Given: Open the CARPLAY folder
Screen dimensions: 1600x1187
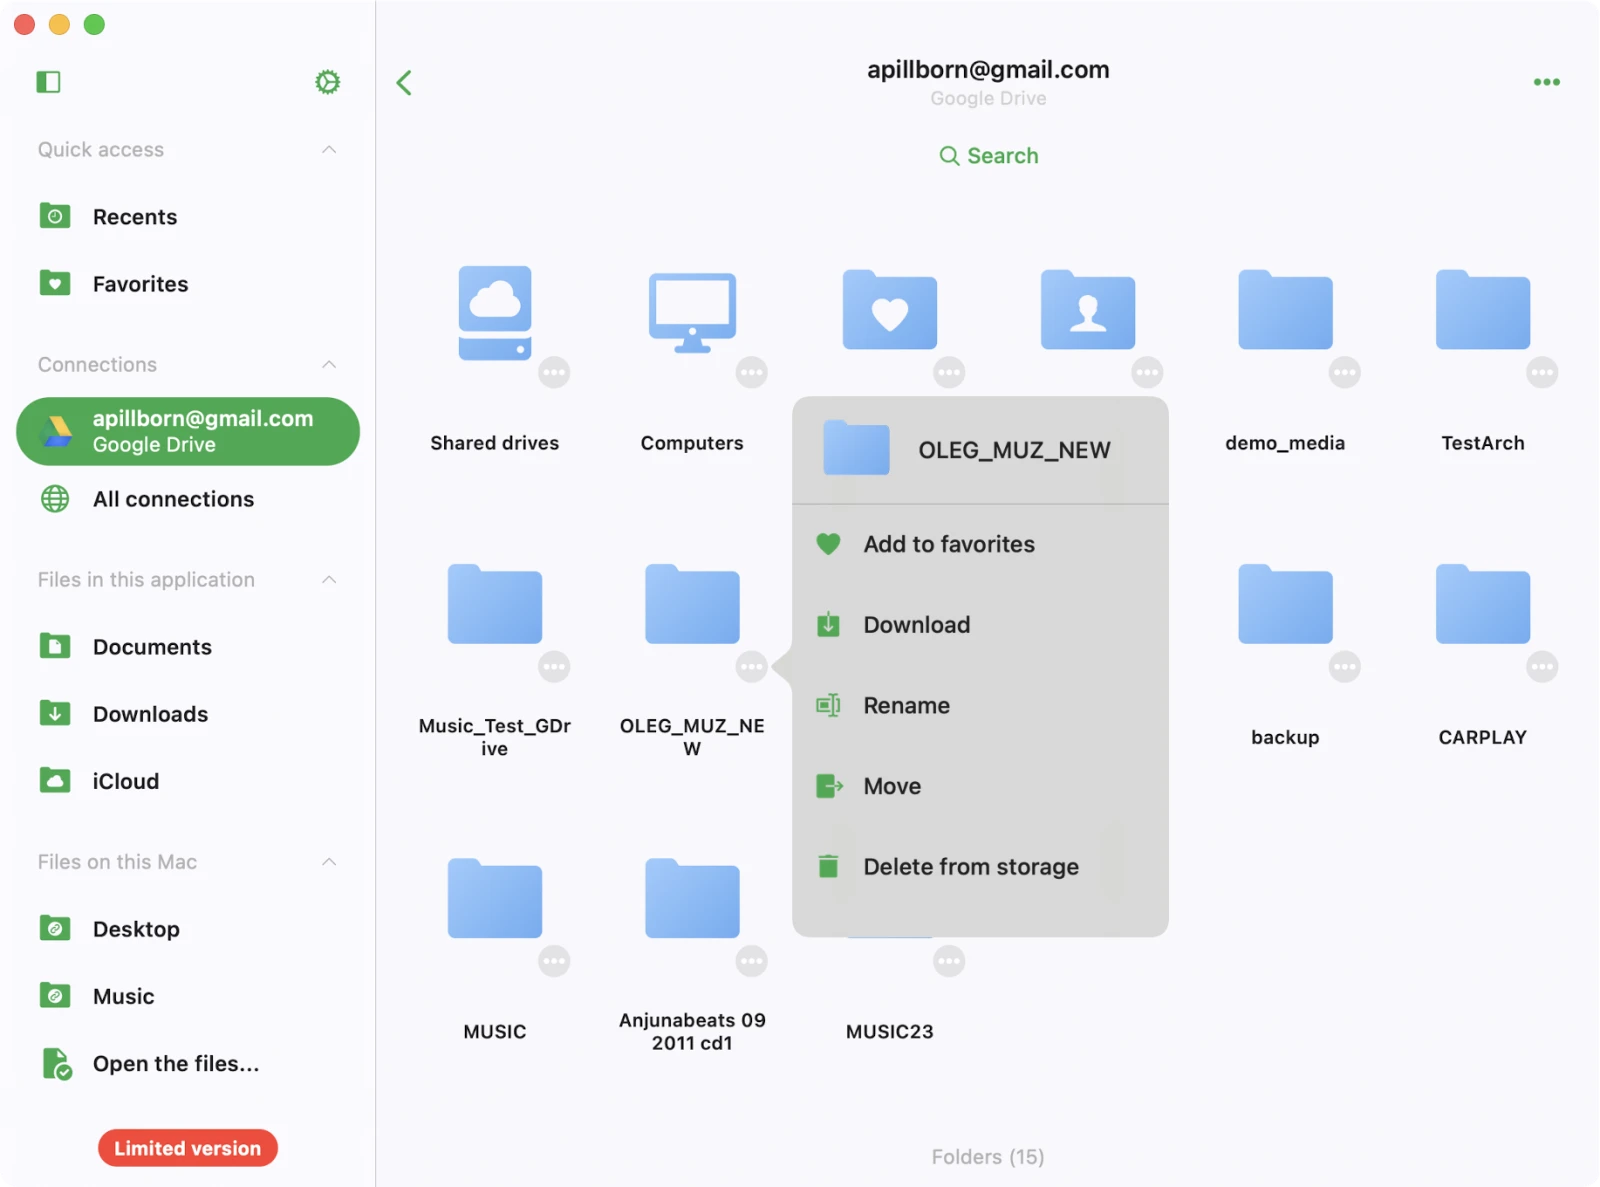Looking at the screenshot, I should coord(1482,606).
